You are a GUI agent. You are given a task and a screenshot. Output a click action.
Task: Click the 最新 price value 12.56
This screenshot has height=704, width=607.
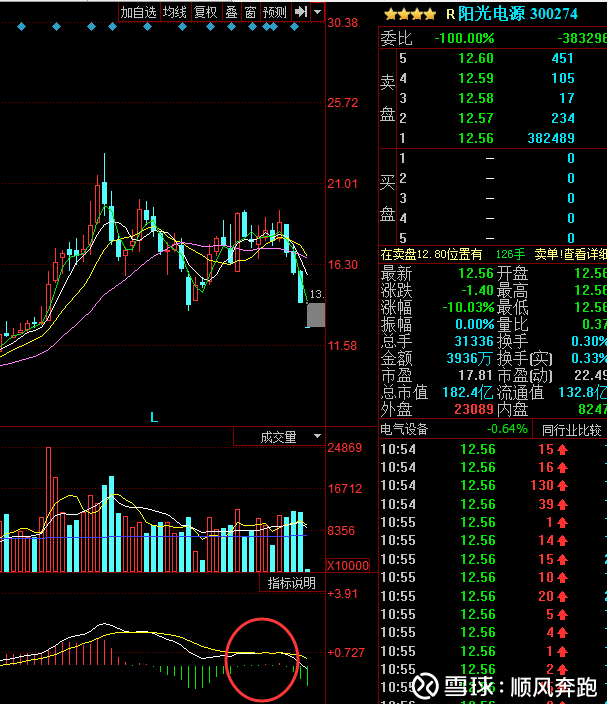point(476,273)
